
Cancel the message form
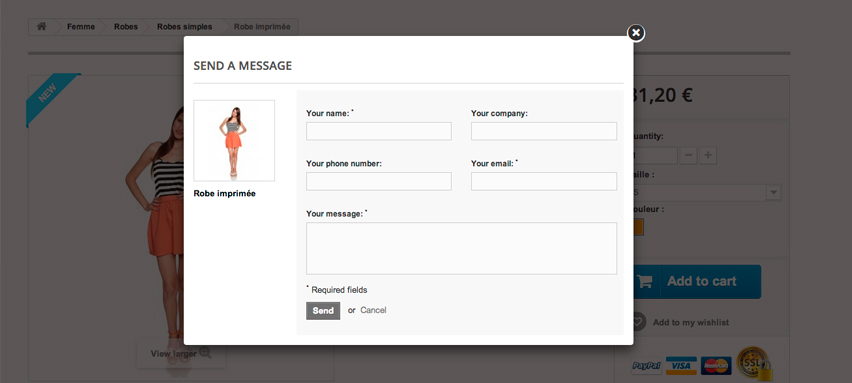coord(373,310)
